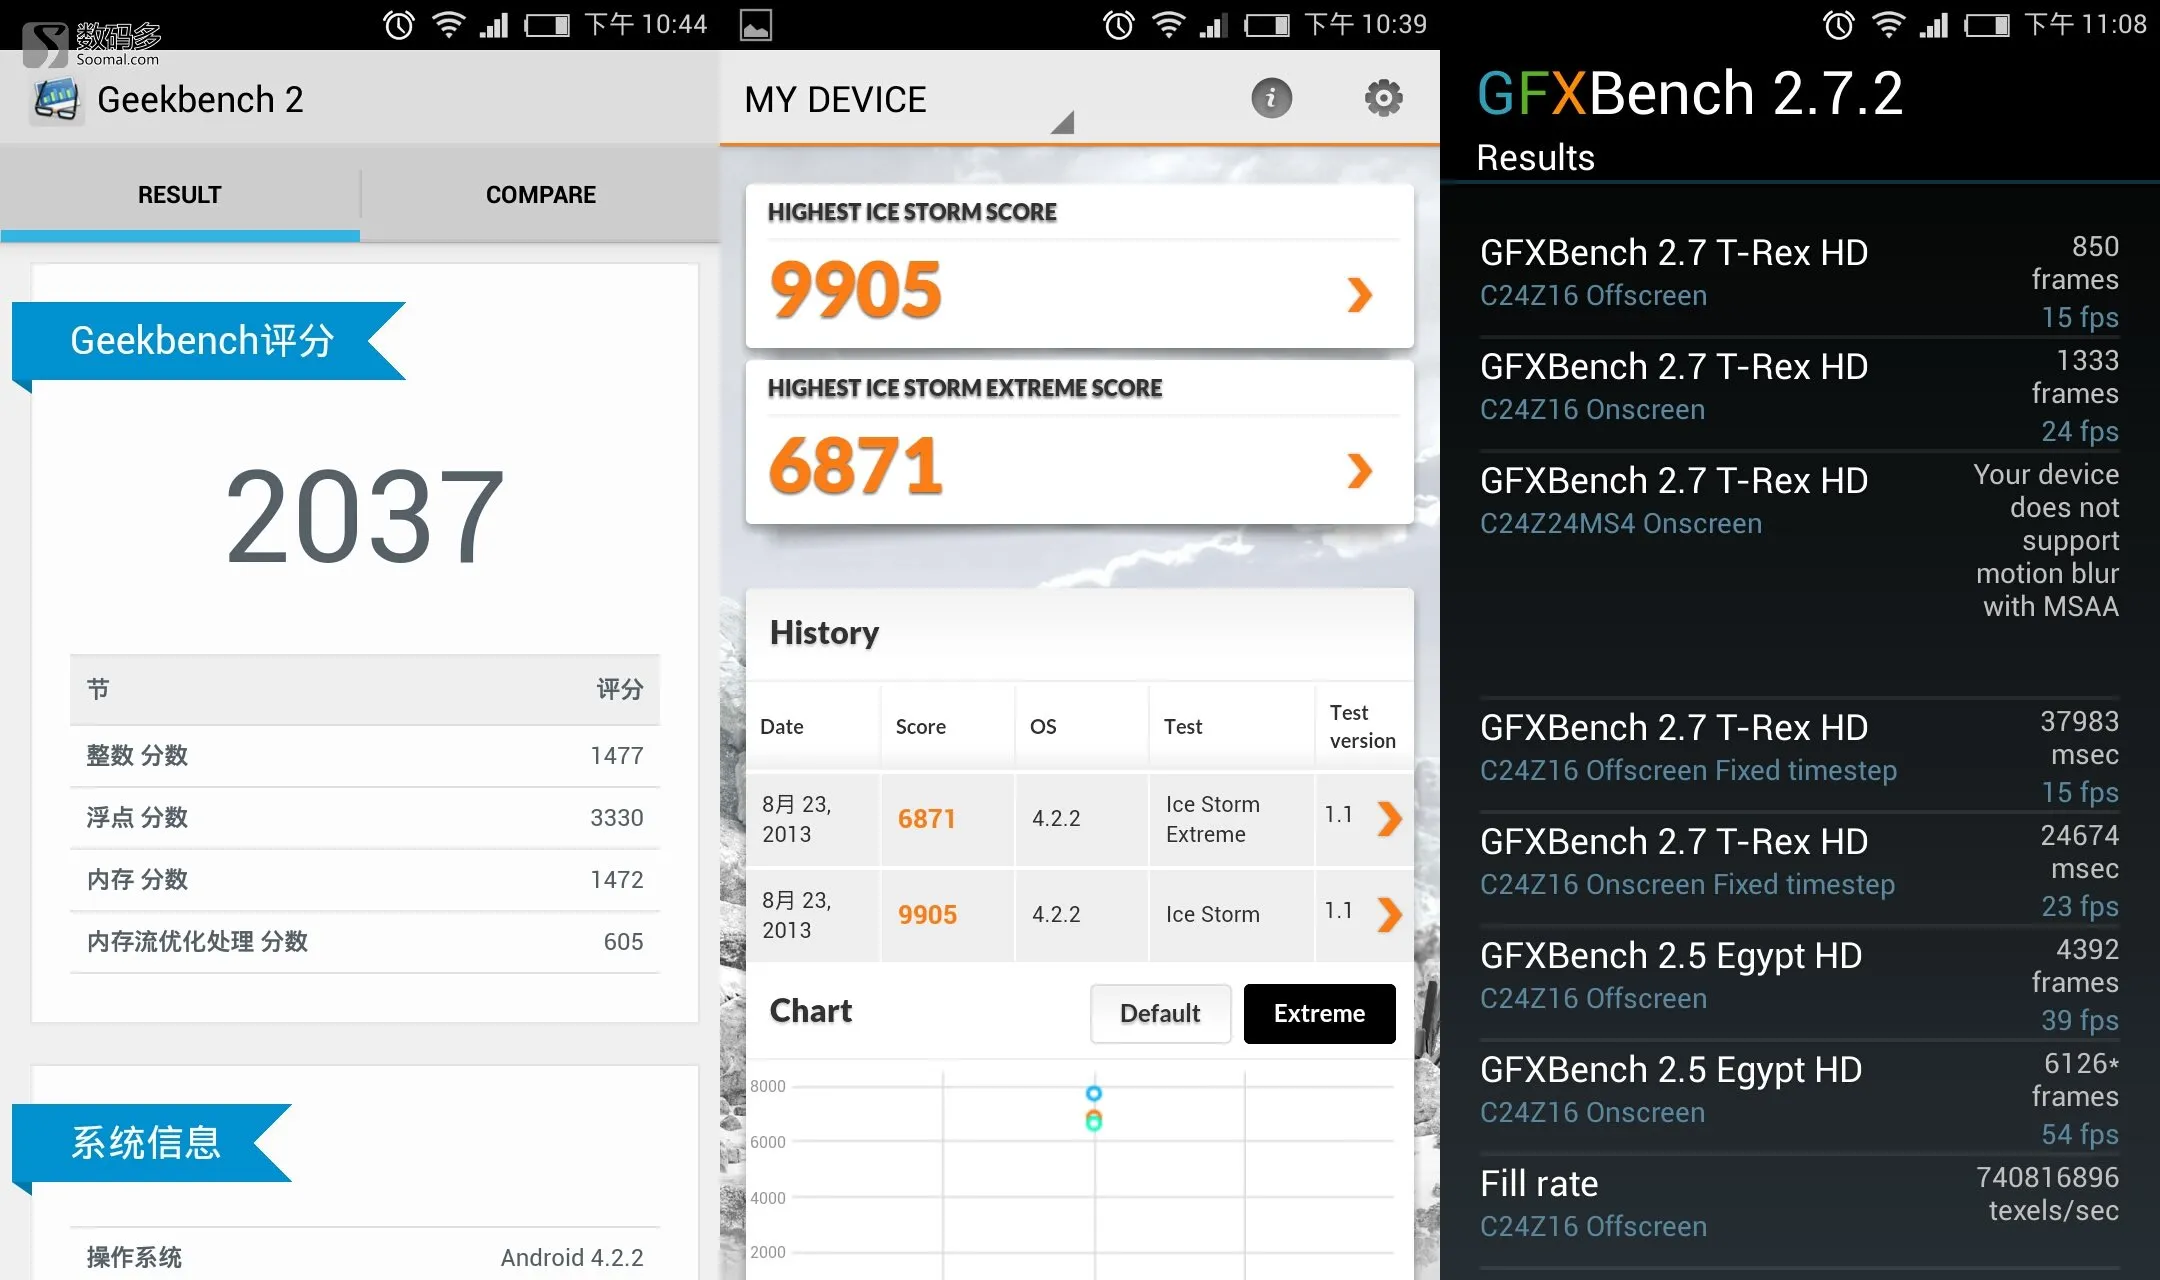
Task: Click the GFXBench Results heading
Action: [x=1536, y=158]
